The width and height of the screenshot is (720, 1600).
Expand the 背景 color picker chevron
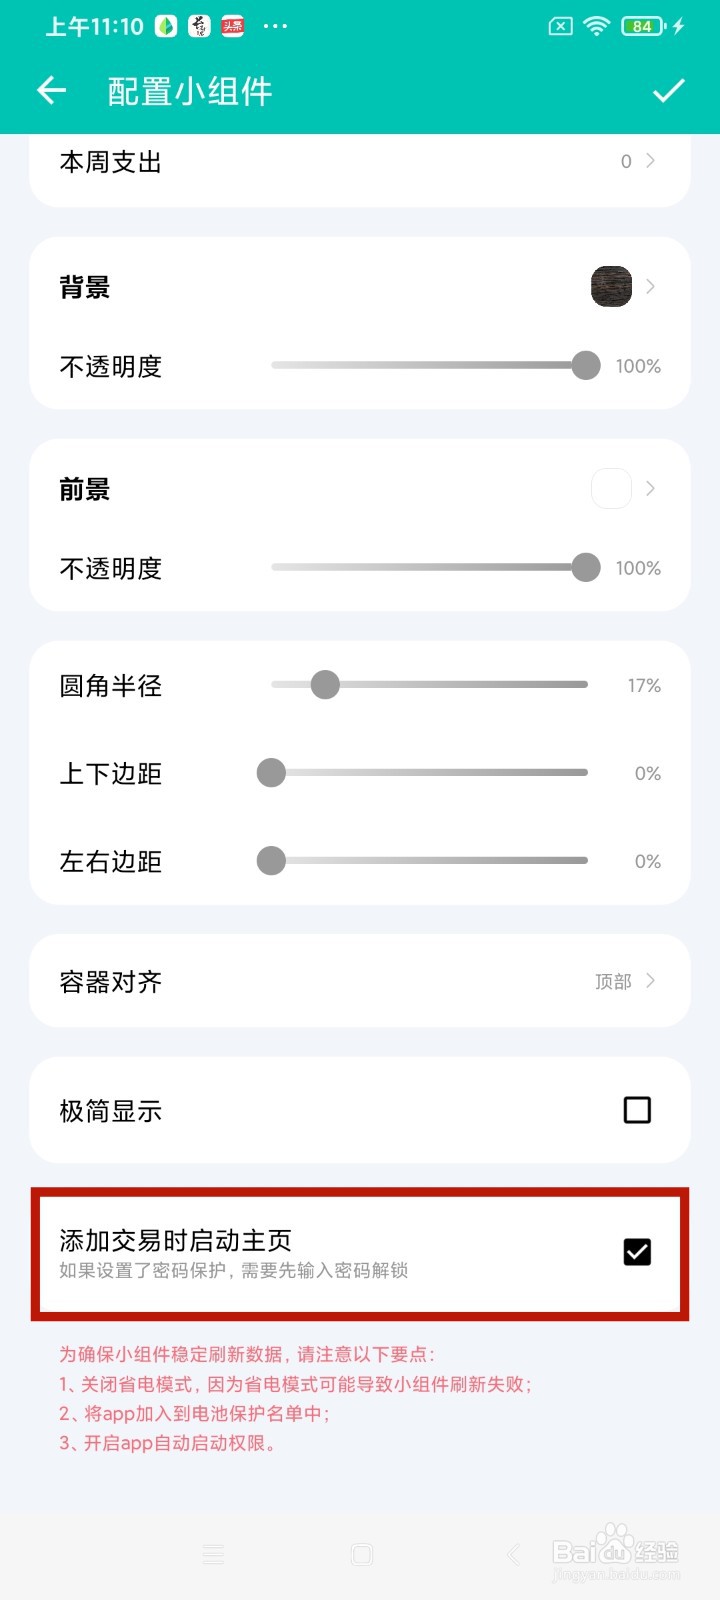point(650,287)
